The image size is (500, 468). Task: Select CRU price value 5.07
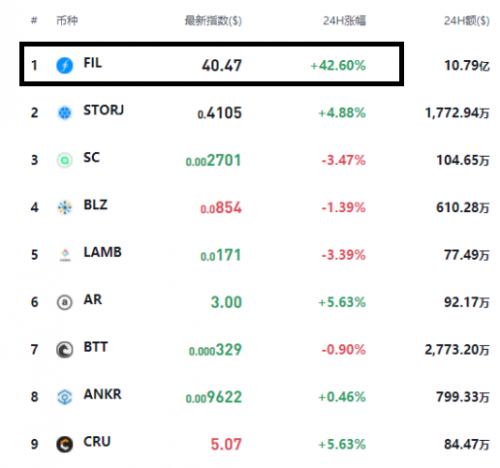[x=226, y=444]
